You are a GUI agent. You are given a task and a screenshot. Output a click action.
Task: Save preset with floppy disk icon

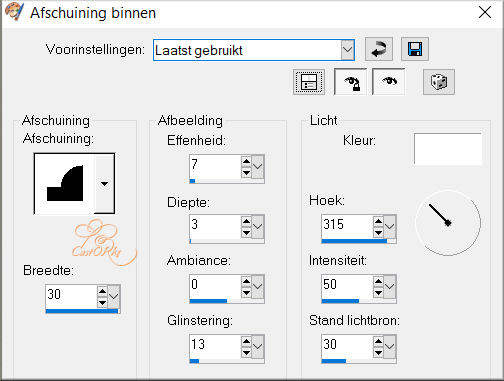415,49
